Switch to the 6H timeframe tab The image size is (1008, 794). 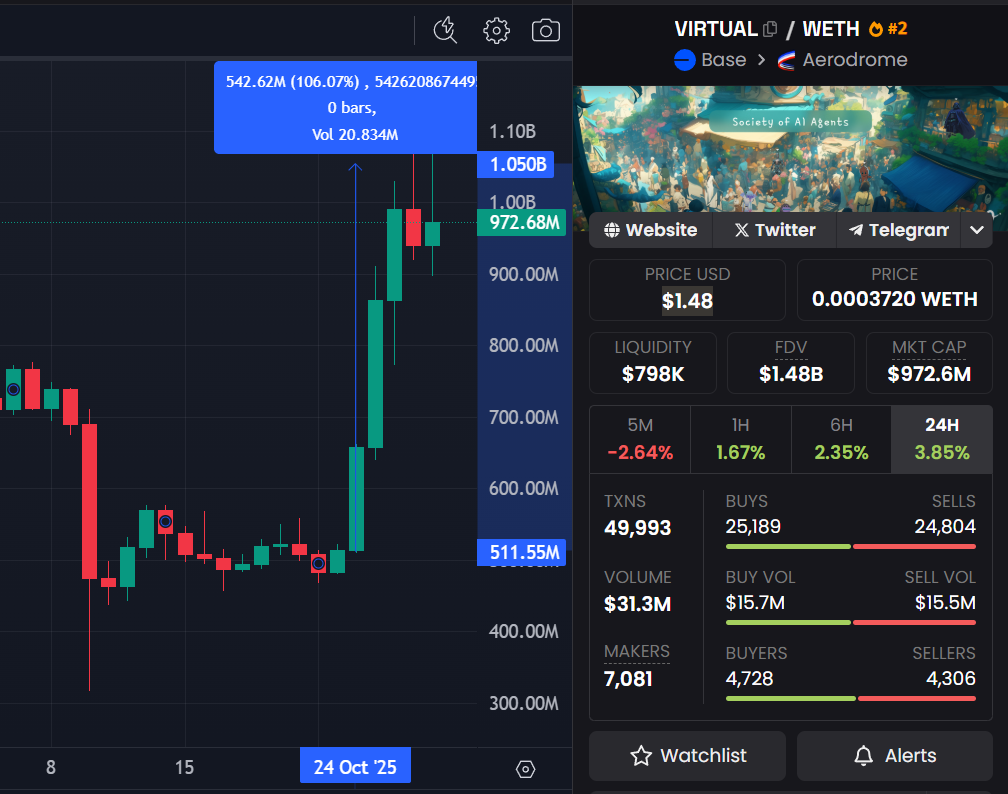pos(841,439)
